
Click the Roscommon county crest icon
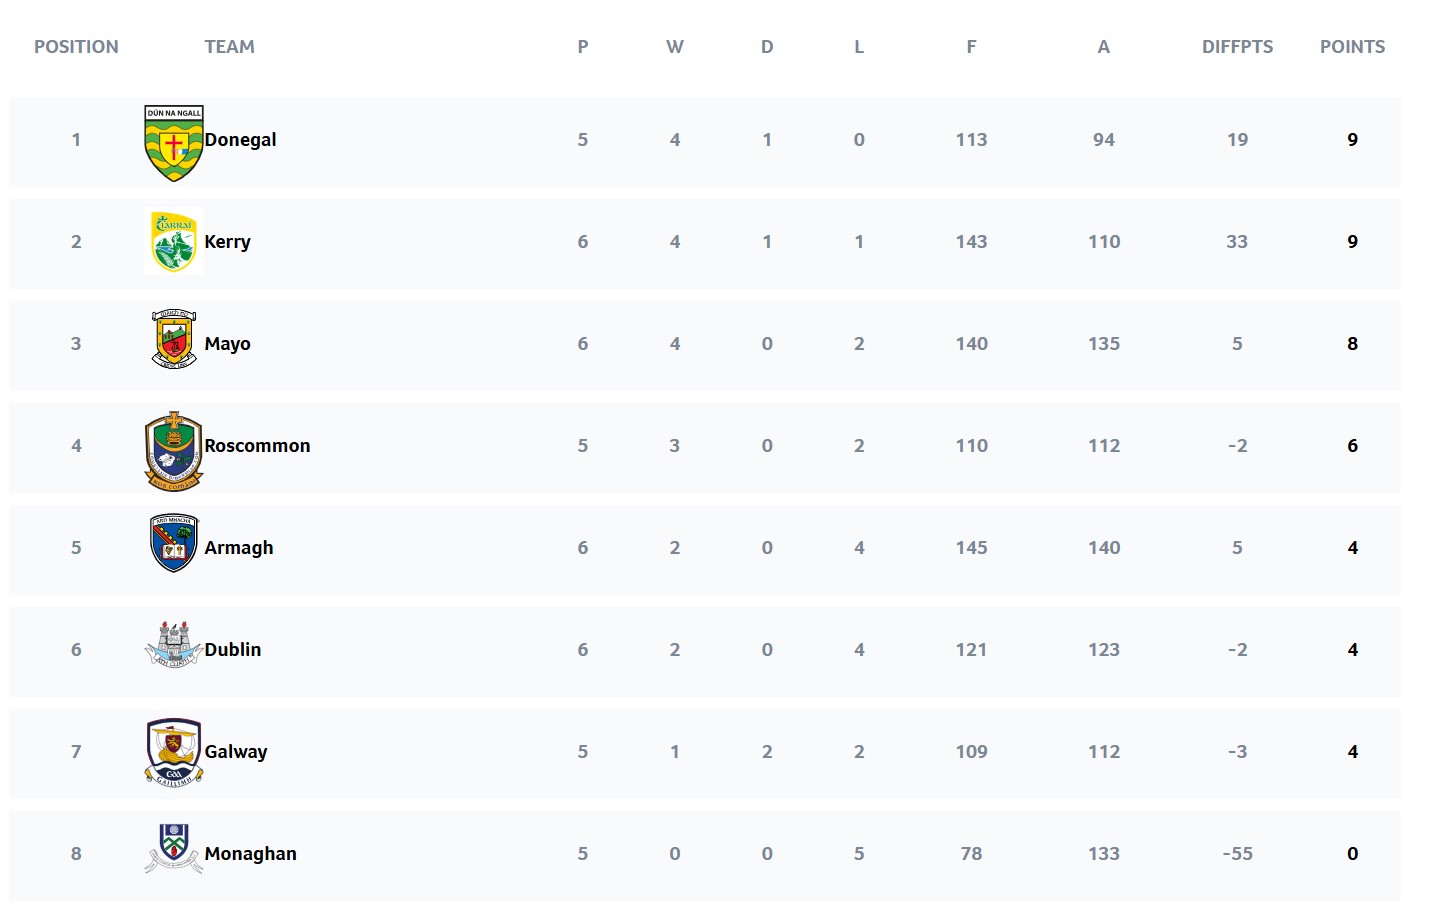click(x=174, y=451)
